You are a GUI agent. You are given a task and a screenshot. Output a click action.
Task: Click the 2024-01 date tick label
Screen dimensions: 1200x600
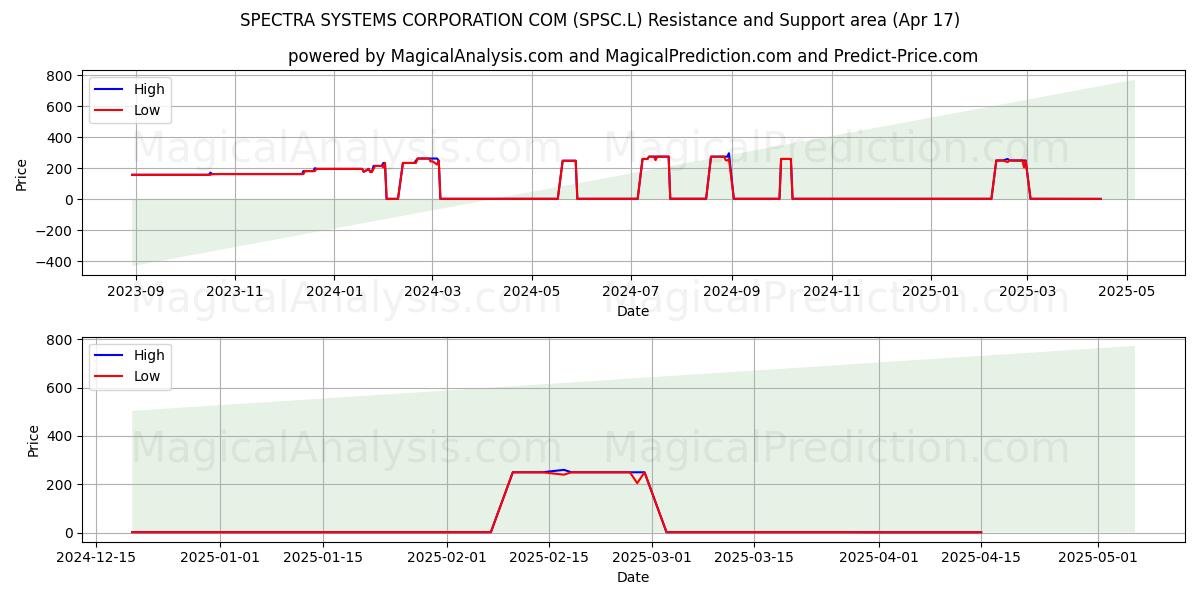(x=334, y=291)
